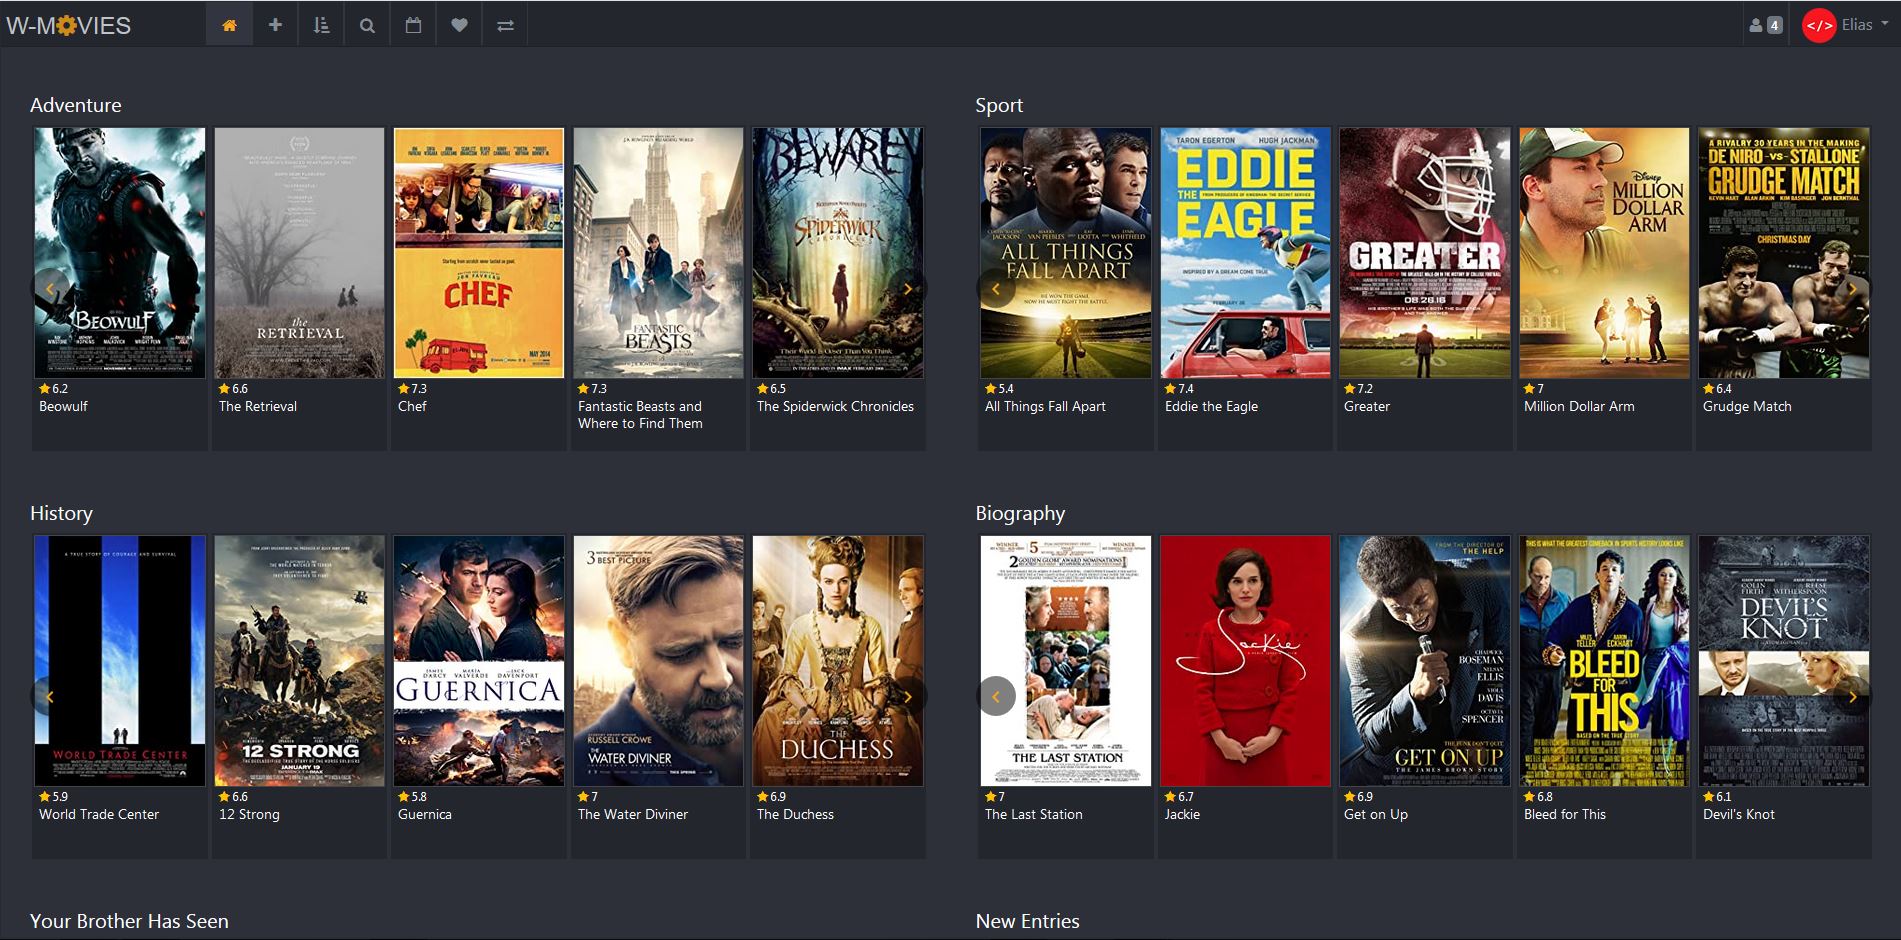The image size is (1901, 940).
Task: Click the Get on Up title
Action: [x=1376, y=814]
